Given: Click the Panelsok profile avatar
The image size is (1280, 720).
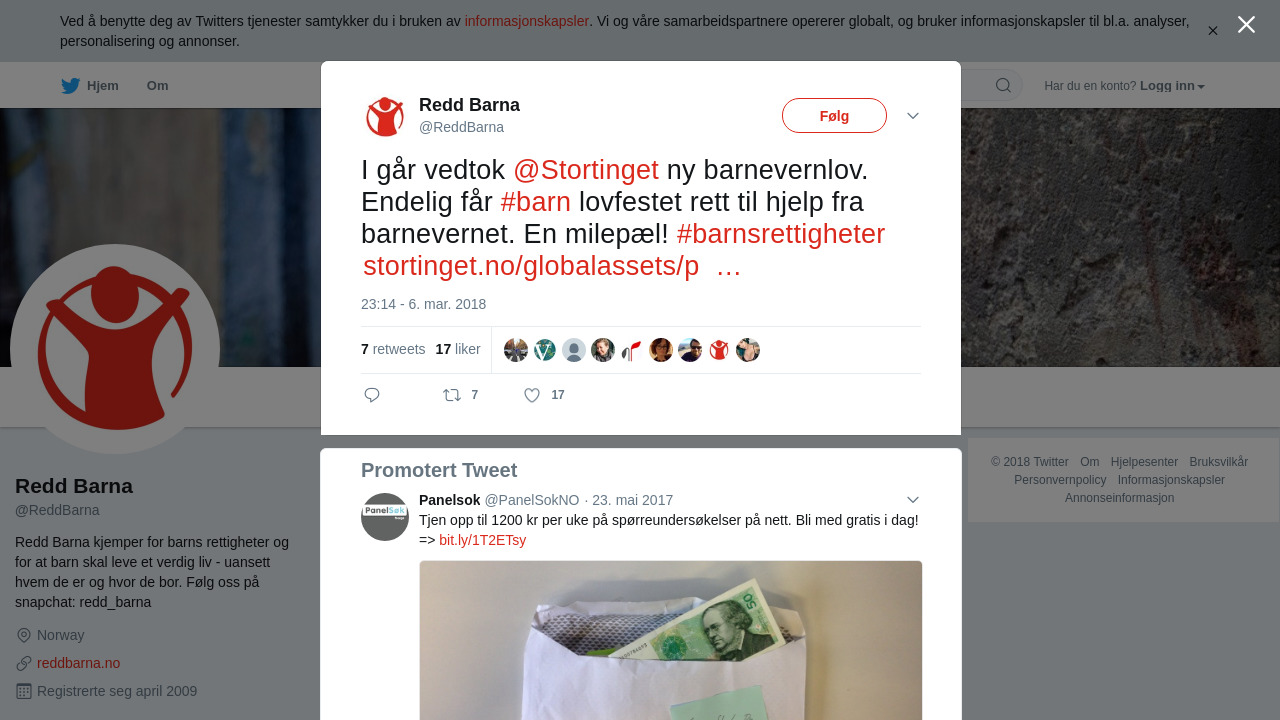Looking at the screenshot, I should [385, 517].
